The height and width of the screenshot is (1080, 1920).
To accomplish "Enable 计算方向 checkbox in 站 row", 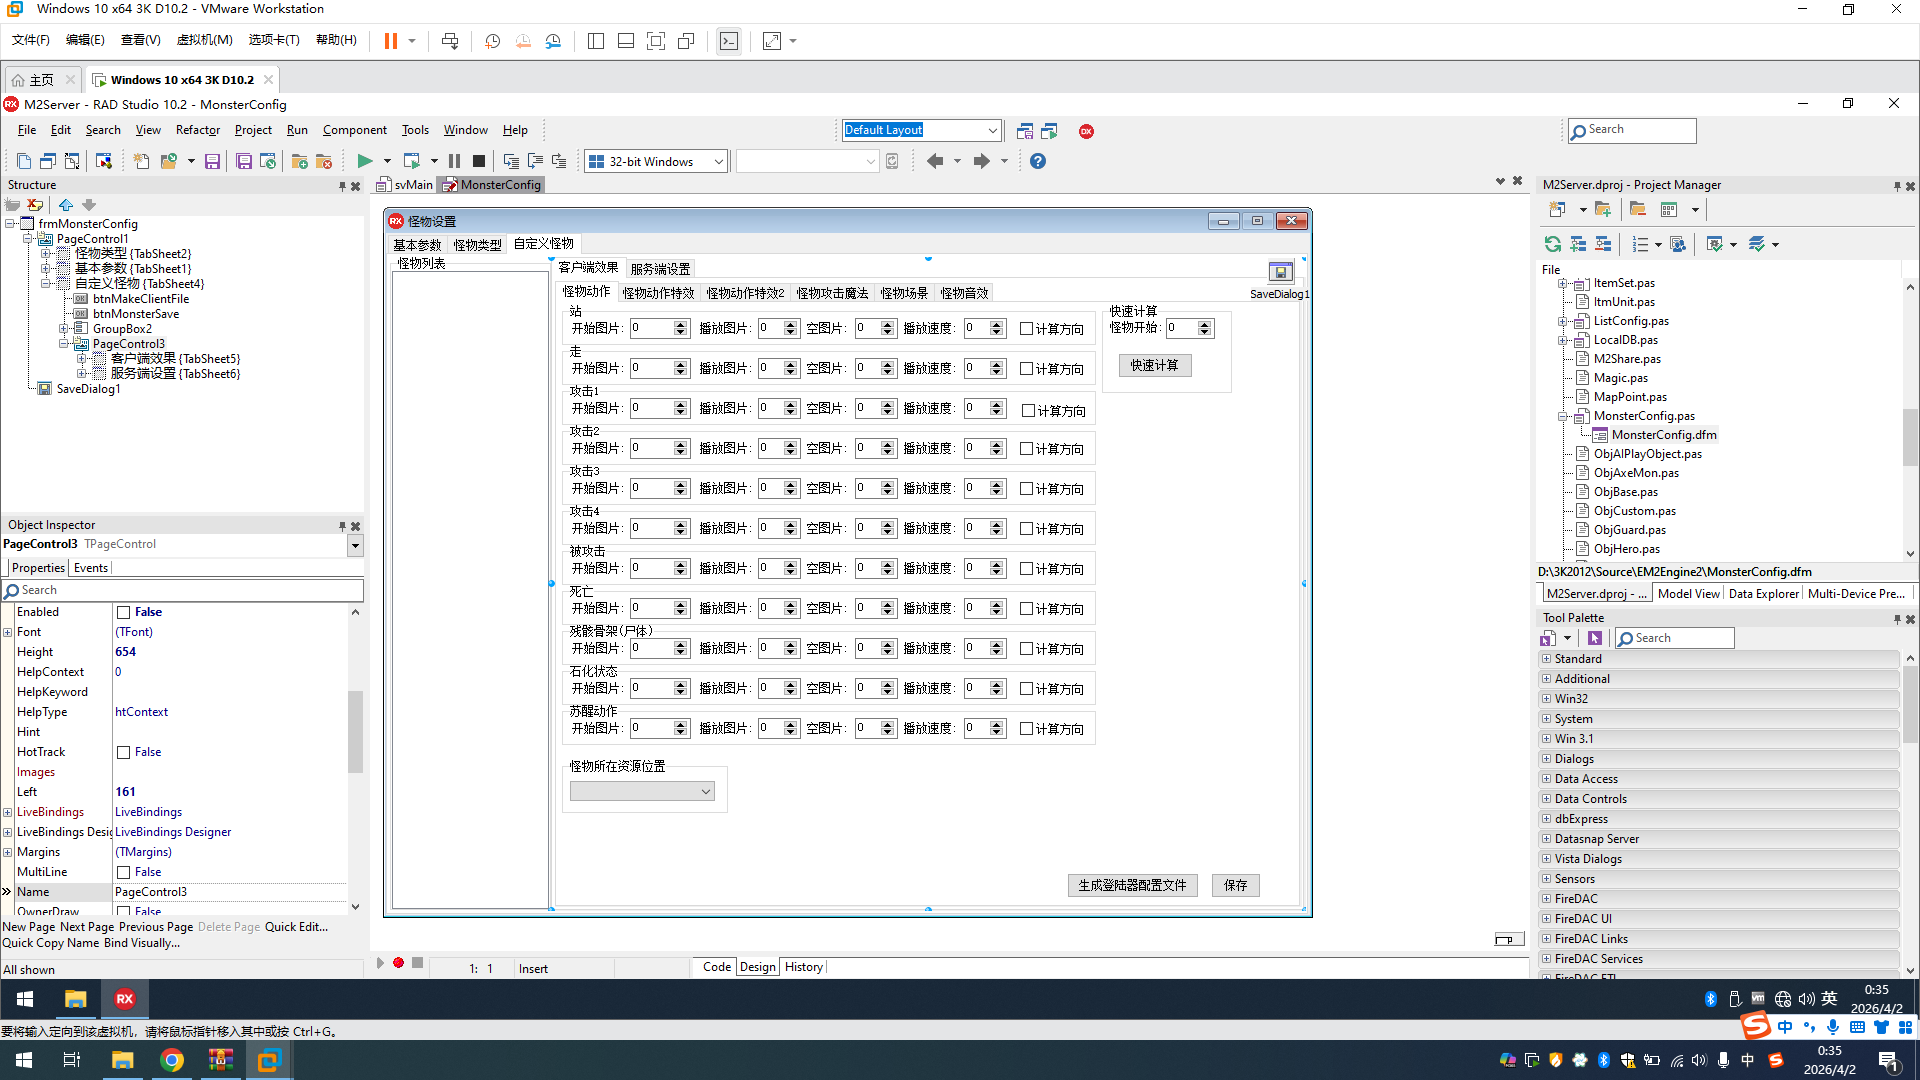I will point(1026,329).
